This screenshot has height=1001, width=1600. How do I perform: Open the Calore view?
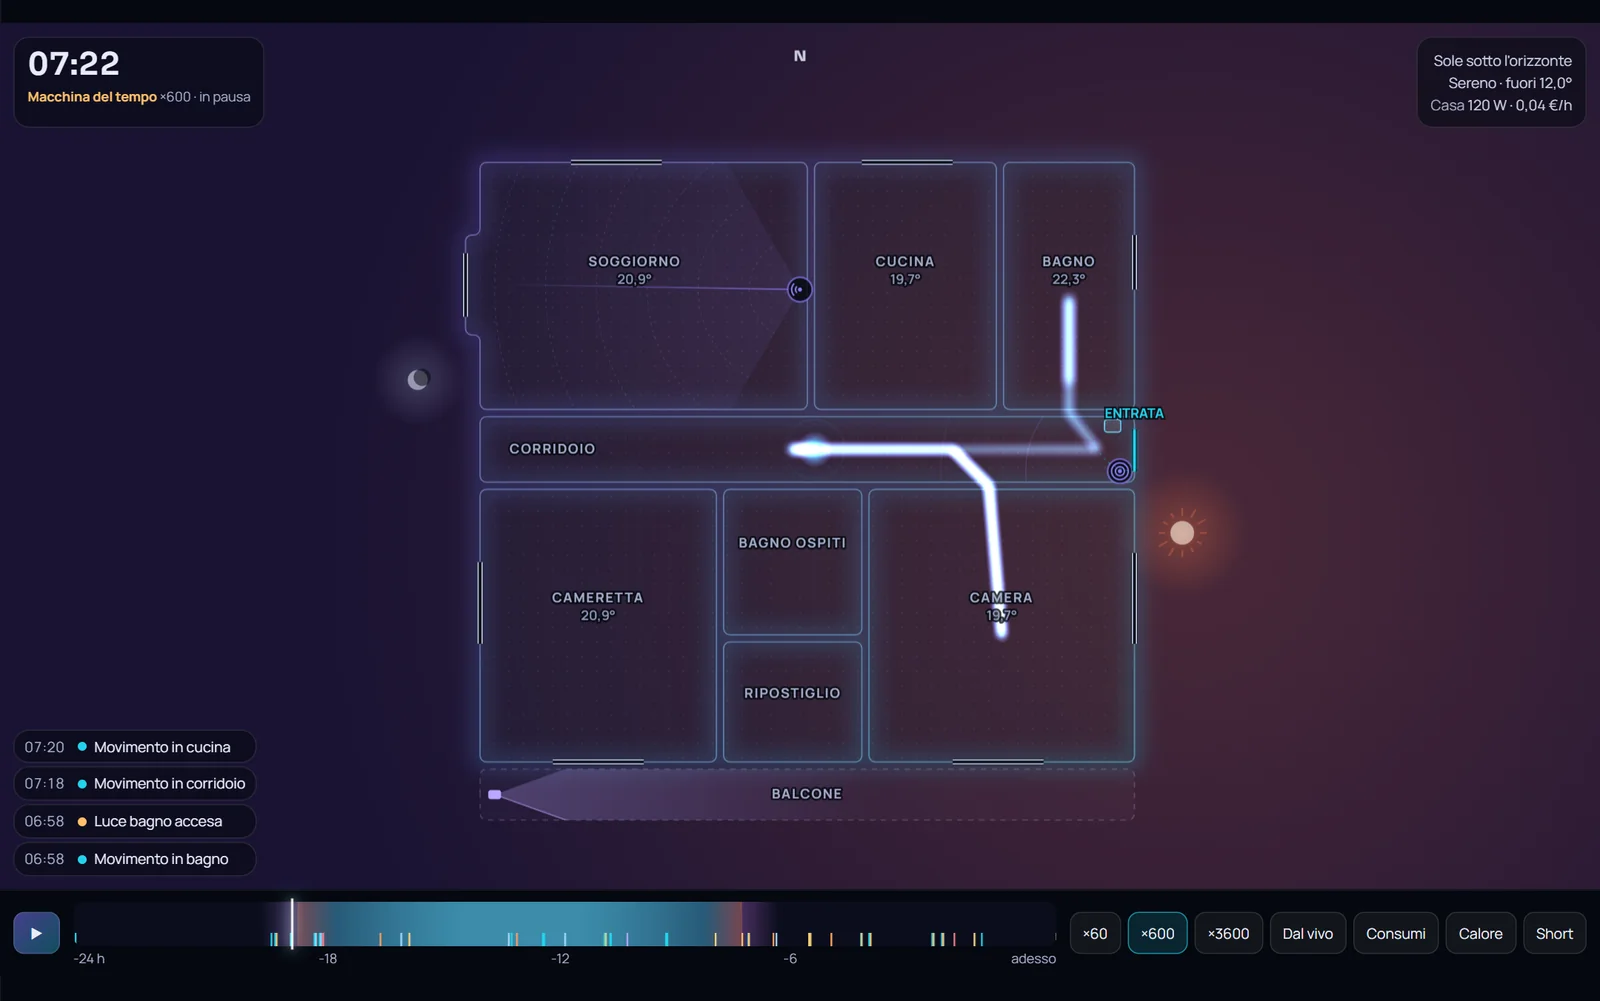coord(1480,933)
